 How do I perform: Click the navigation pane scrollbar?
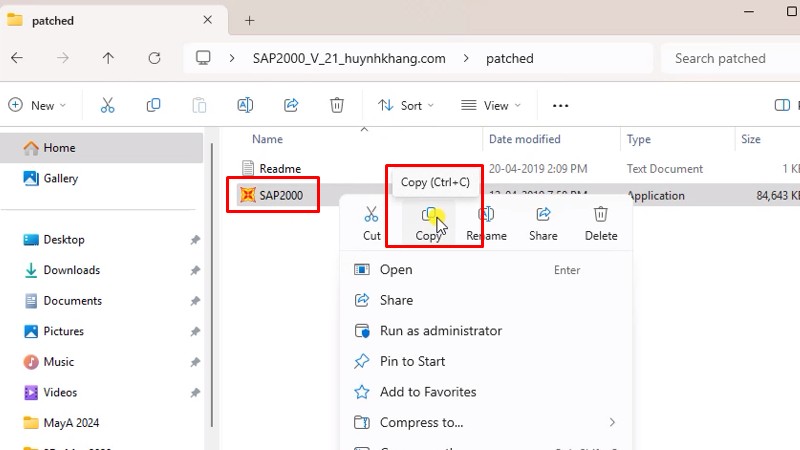212,286
